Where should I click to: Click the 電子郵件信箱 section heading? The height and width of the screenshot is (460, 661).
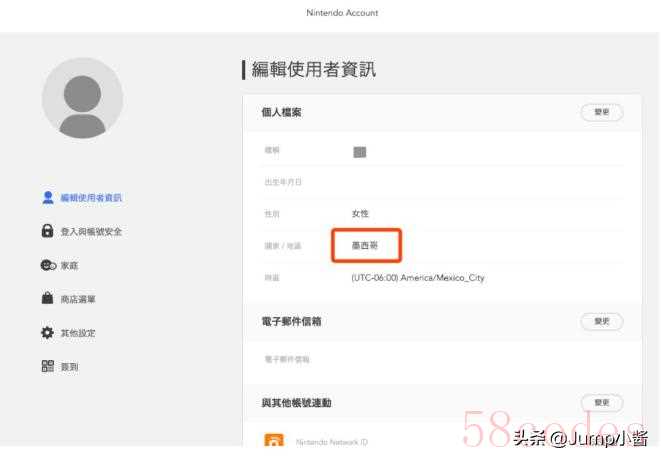[291, 322]
